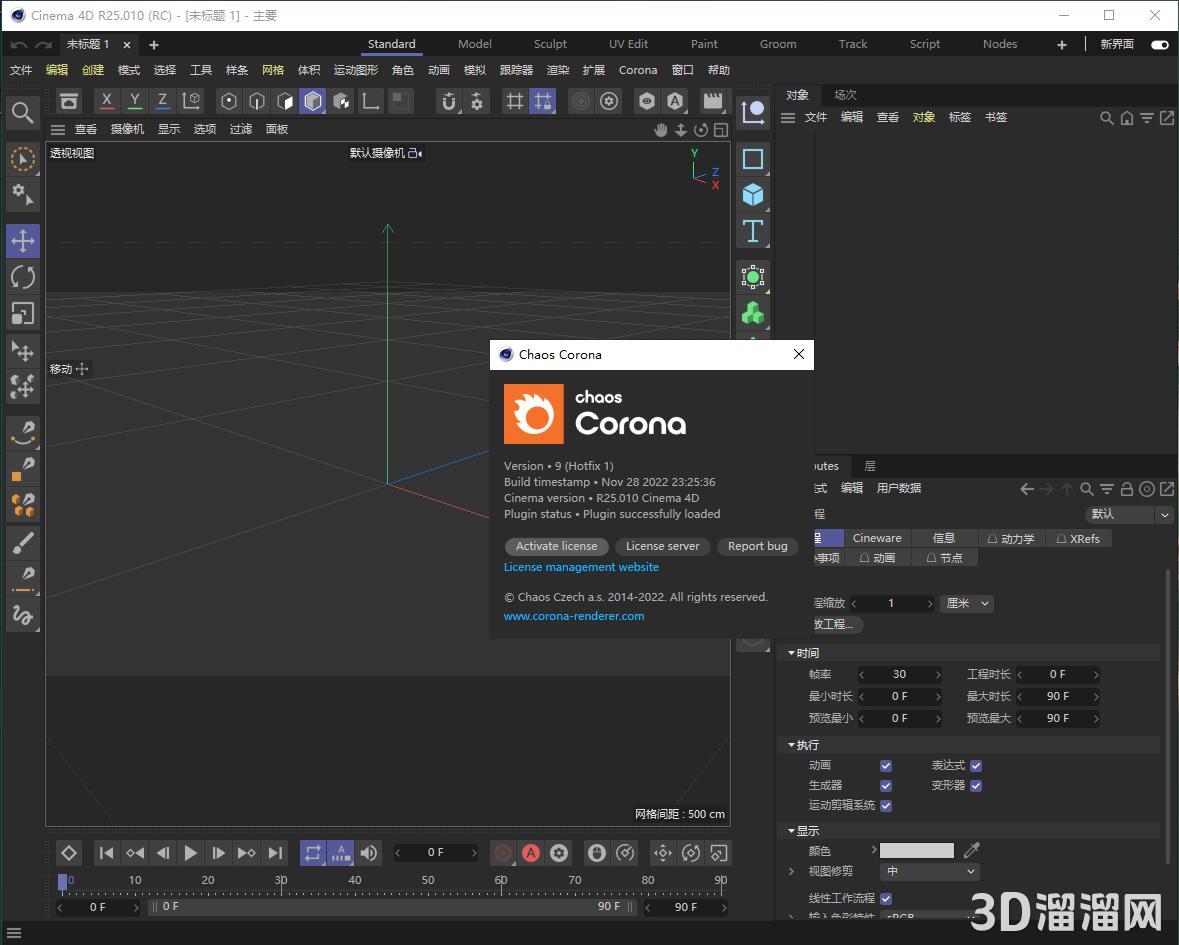Click the Text tool icon beside the viewport
Image resolution: width=1179 pixels, height=945 pixels.
point(753,231)
